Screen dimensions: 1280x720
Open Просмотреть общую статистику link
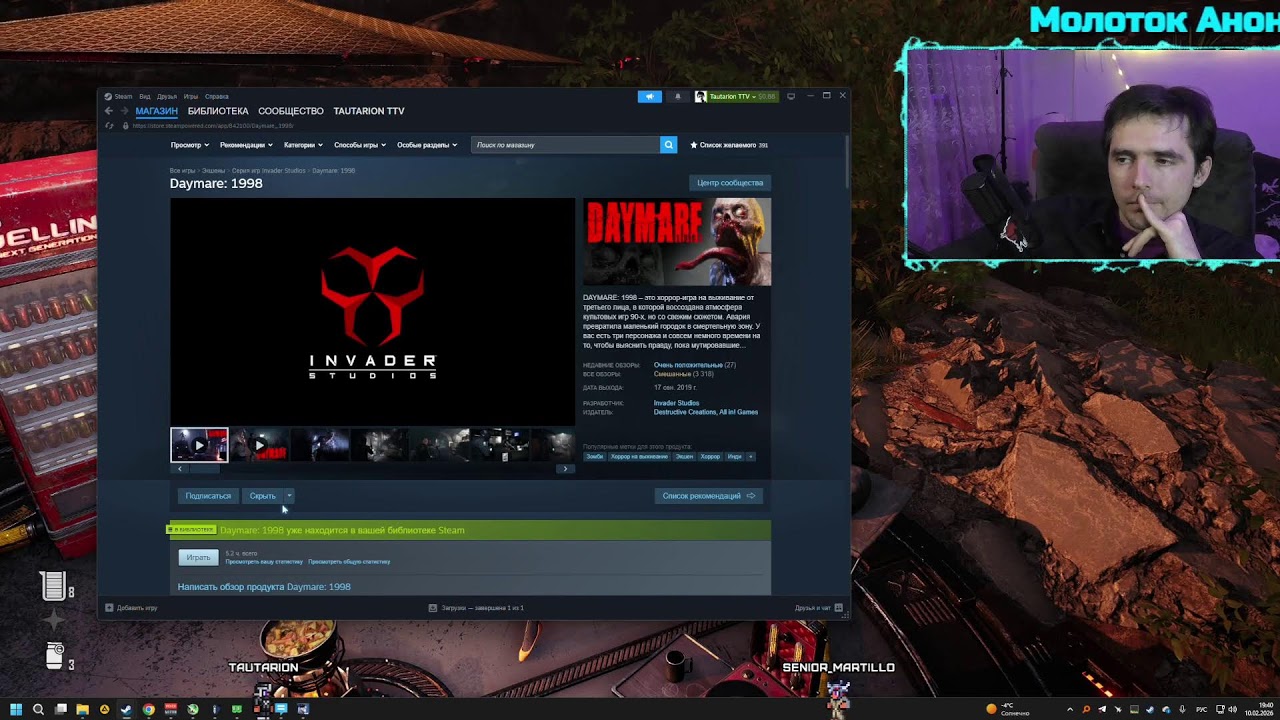(349, 562)
